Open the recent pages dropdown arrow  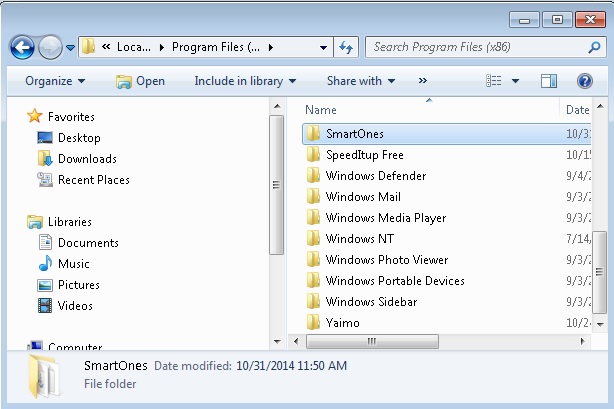(x=70, y=48)
